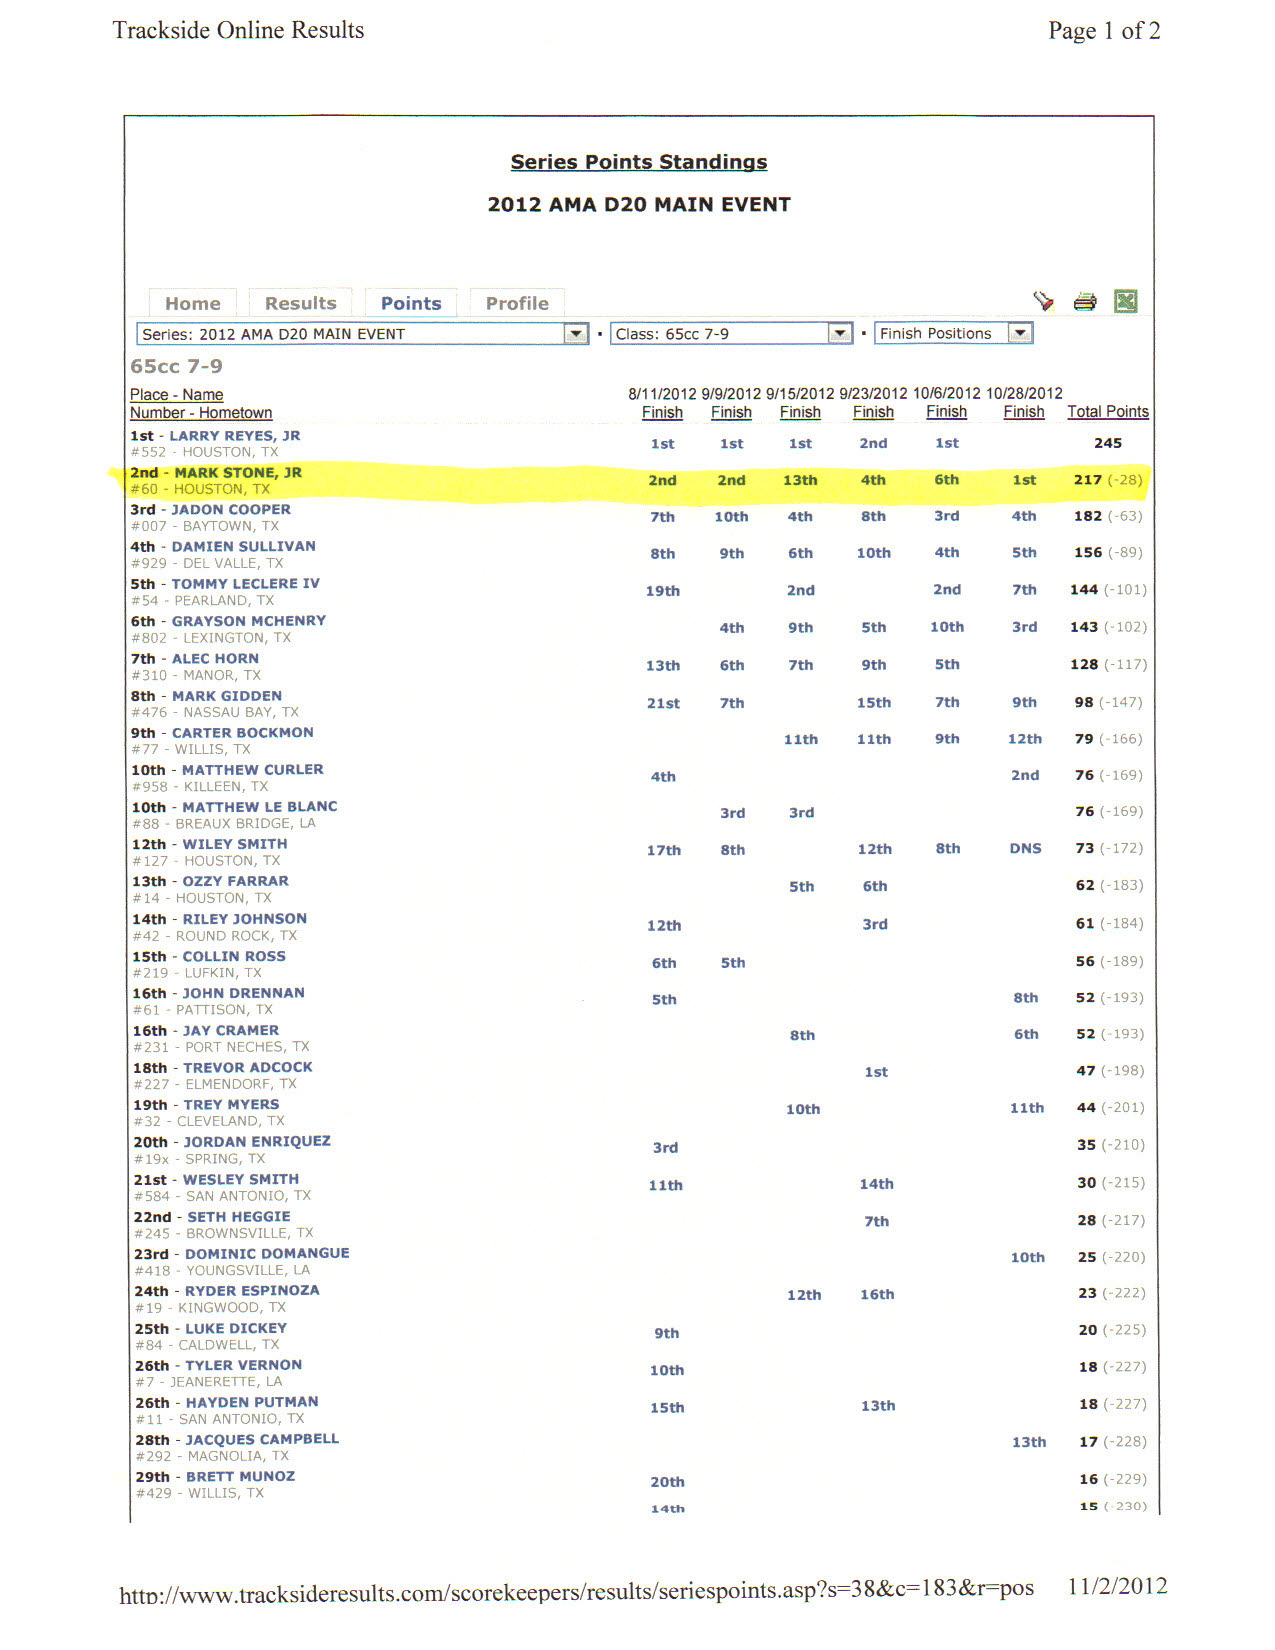Go to the Points tab
This screenshot has height=1650, width=1275.
[411, 303]
